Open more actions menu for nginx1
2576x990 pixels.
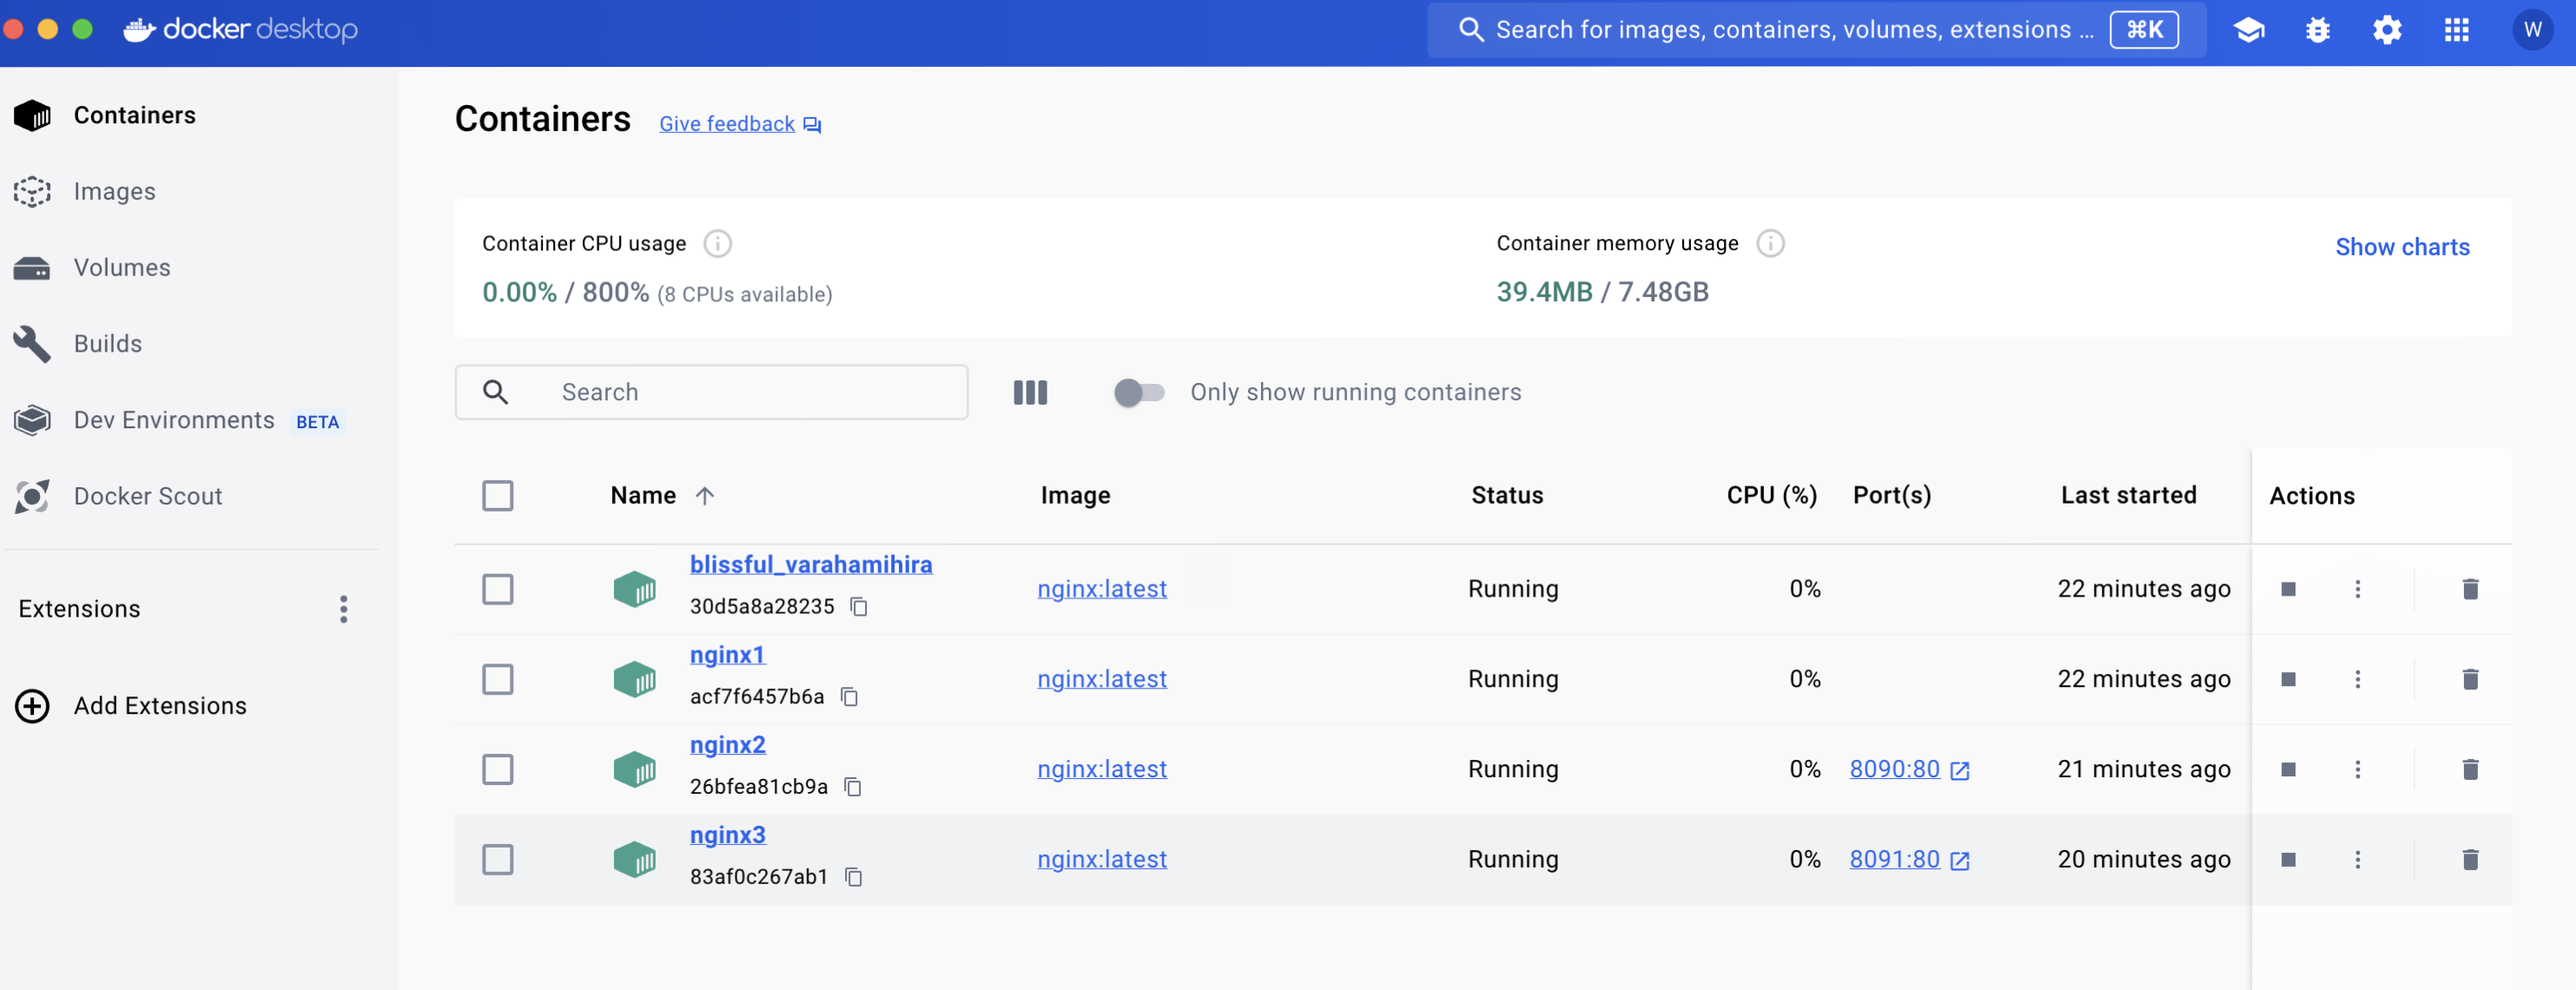point(2357,679)
